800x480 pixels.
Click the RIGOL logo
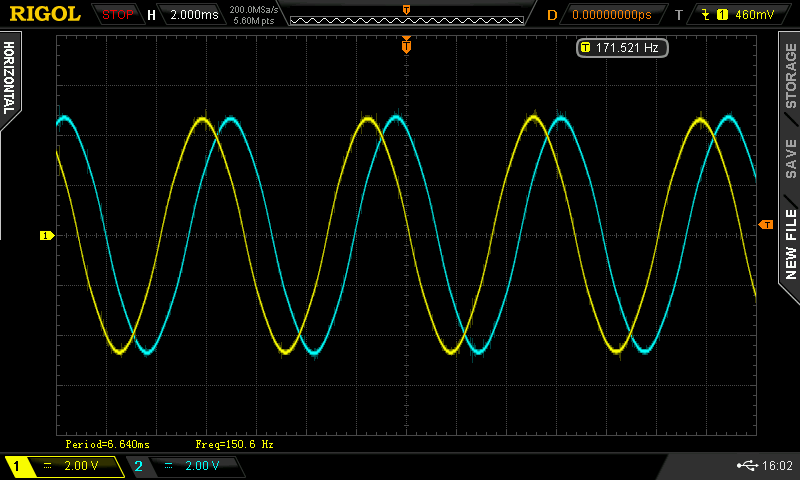pos(45,14)
